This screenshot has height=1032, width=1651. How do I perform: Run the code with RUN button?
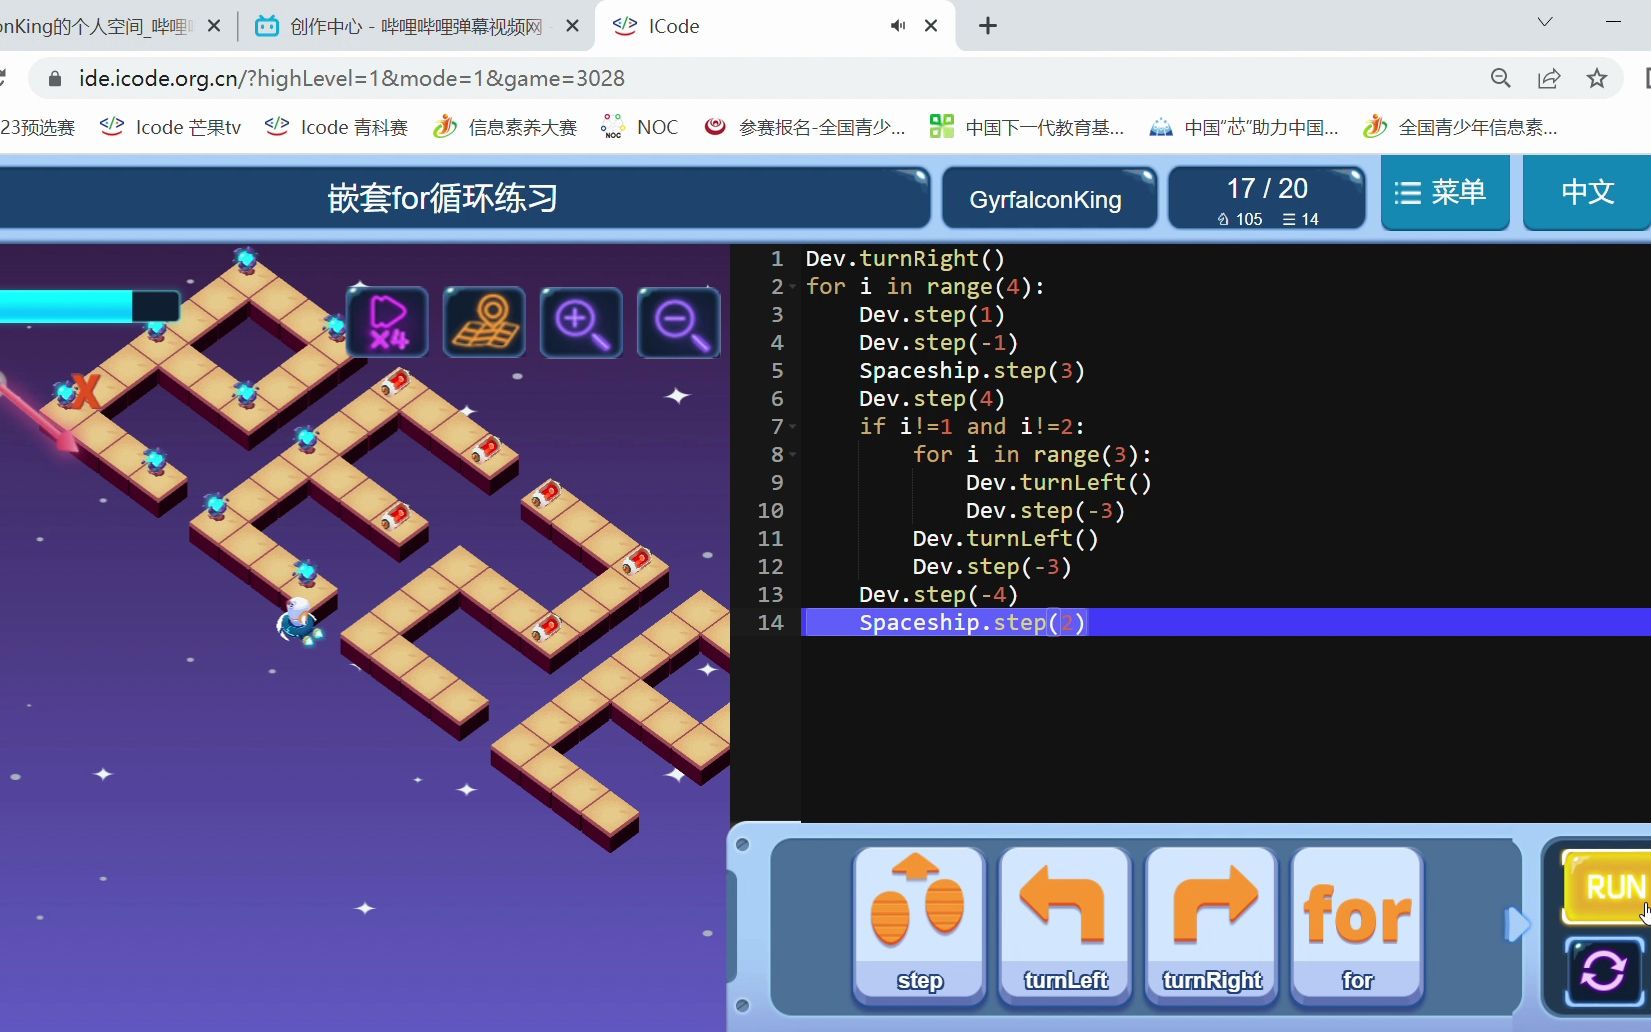coord(1608,887)
